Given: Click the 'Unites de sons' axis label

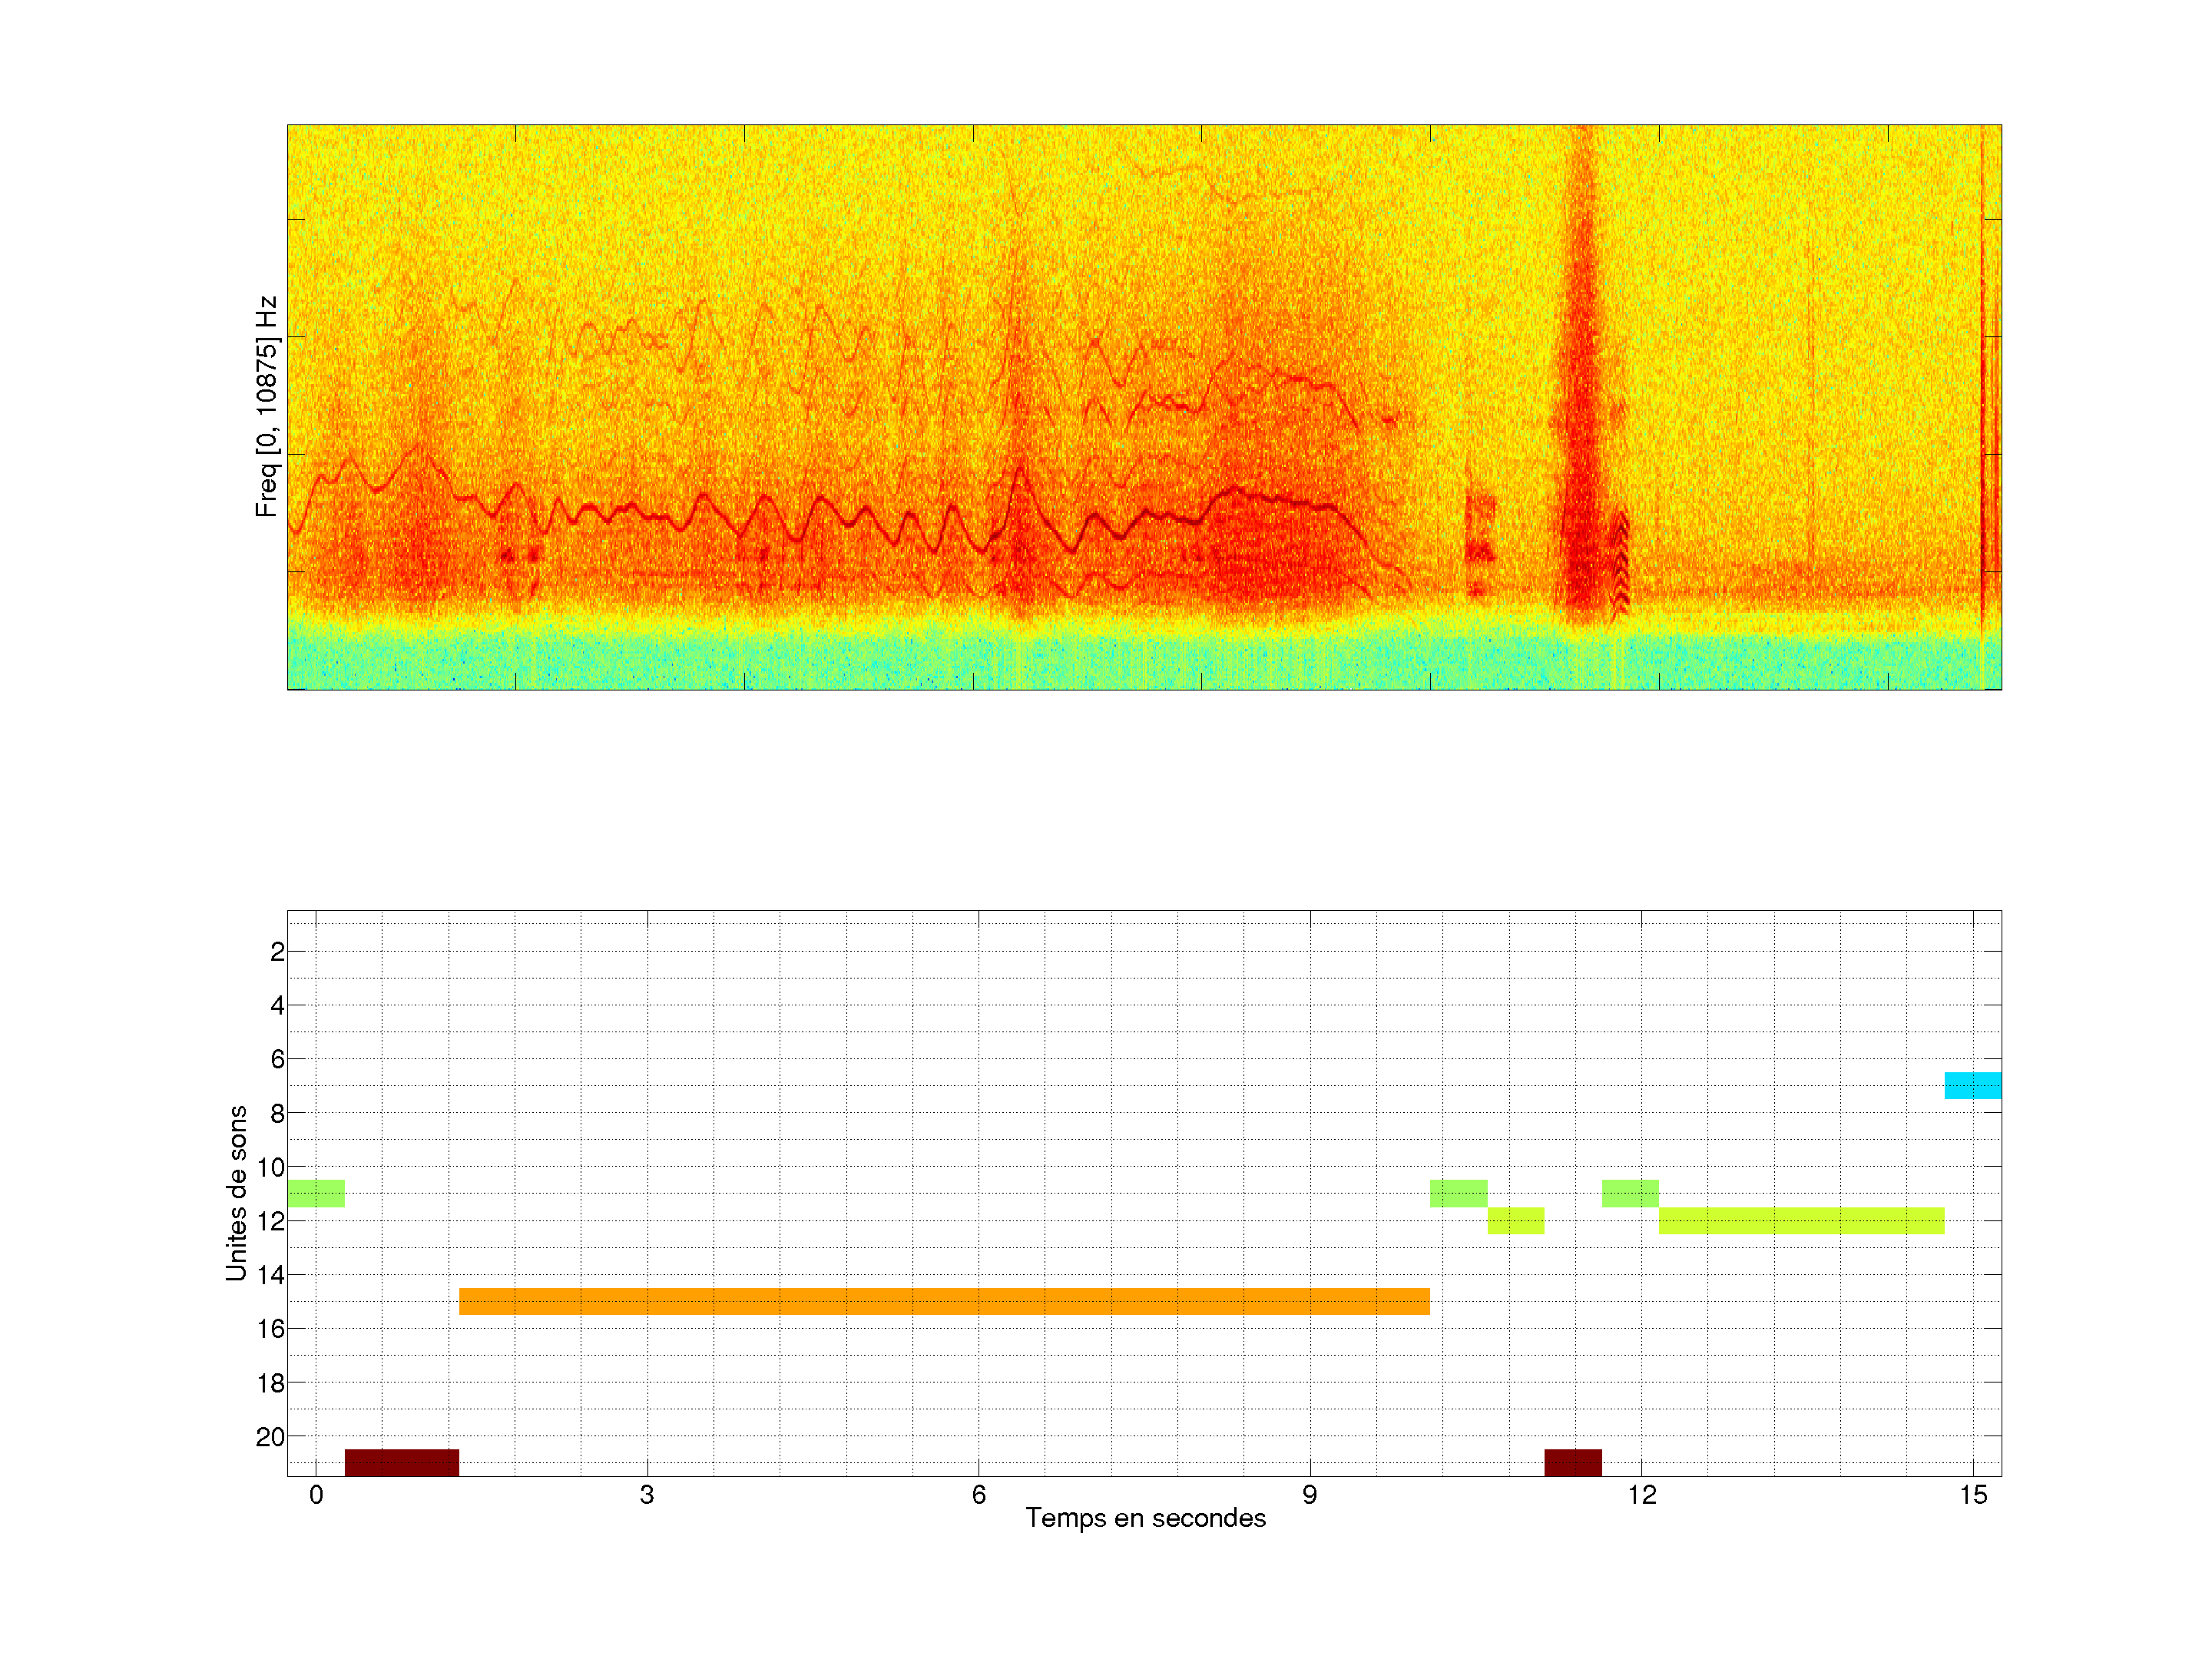Looking at the screenshot, I should coord(236,1193).
